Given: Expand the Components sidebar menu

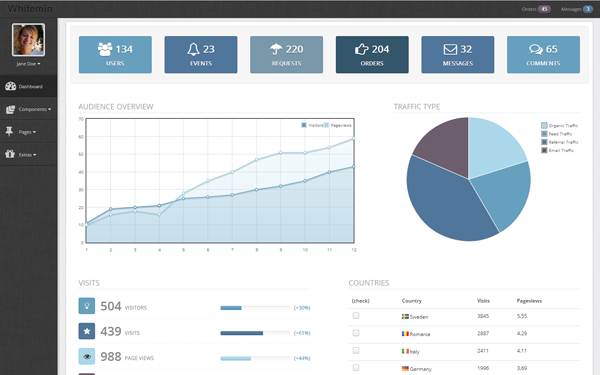Looking at the screenshot, I should pos(29,109).
